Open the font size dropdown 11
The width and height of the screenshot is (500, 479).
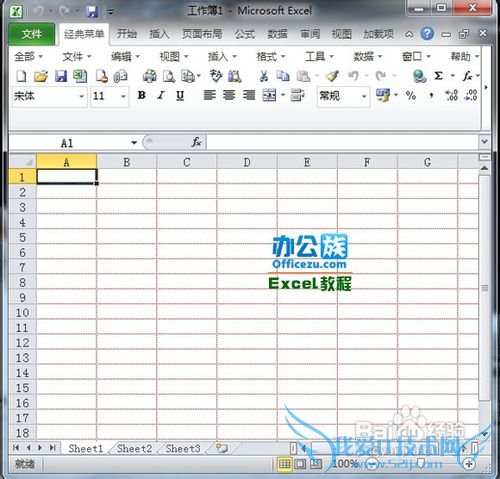coord(123,96)
